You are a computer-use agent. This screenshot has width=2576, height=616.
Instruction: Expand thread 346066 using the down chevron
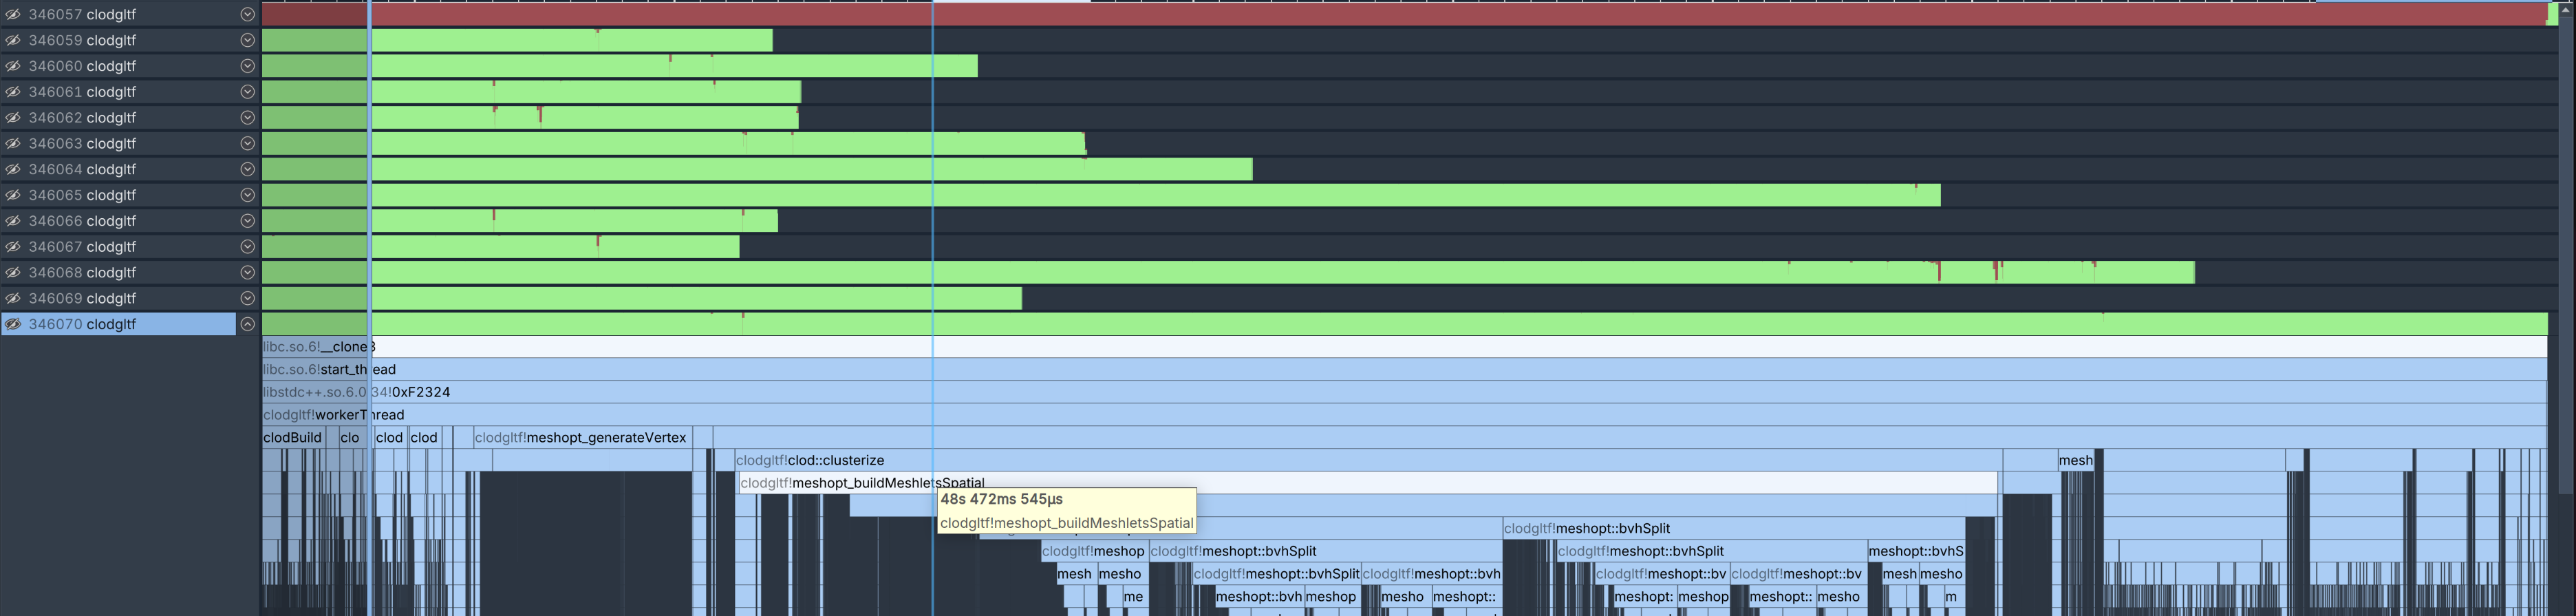point(247,221)
